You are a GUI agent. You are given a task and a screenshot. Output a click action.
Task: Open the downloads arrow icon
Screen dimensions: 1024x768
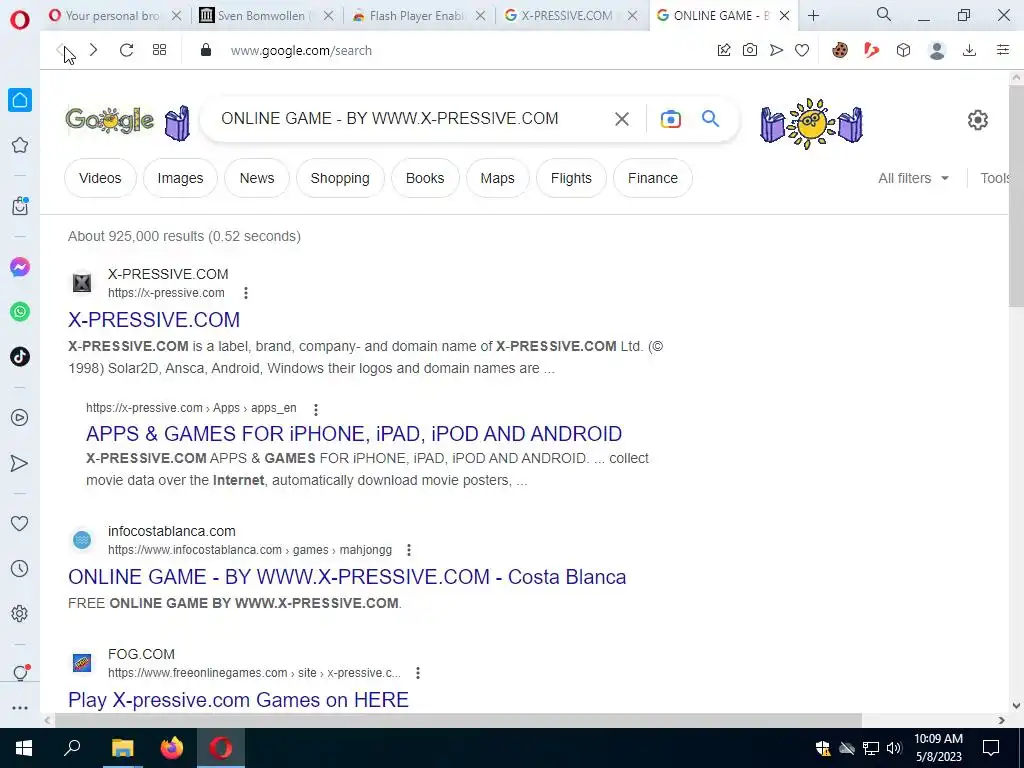click(x=970, y=50)
